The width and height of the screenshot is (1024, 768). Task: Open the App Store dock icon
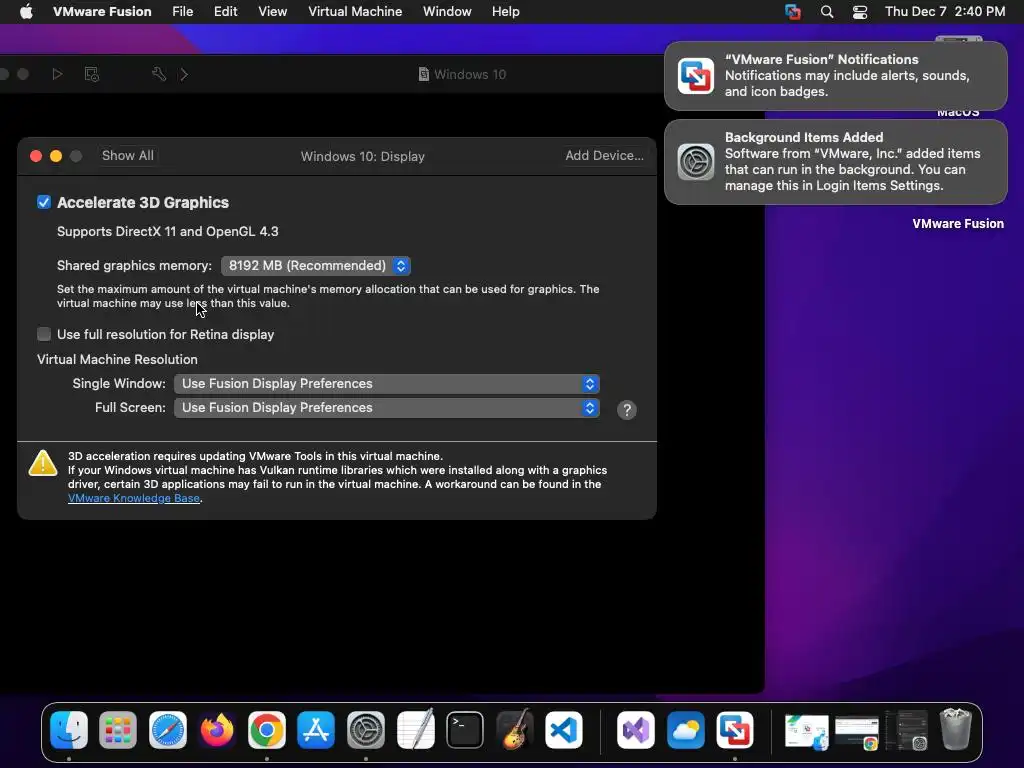click(316, 729)
